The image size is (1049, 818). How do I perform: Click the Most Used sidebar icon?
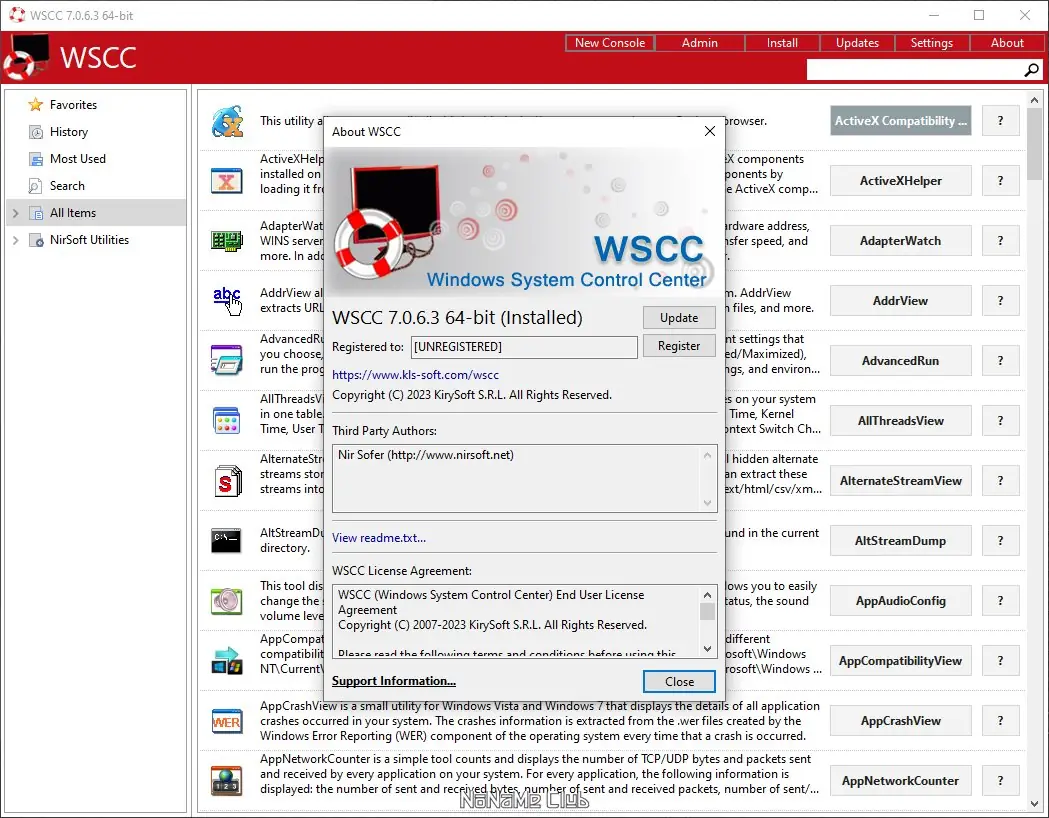35,159
